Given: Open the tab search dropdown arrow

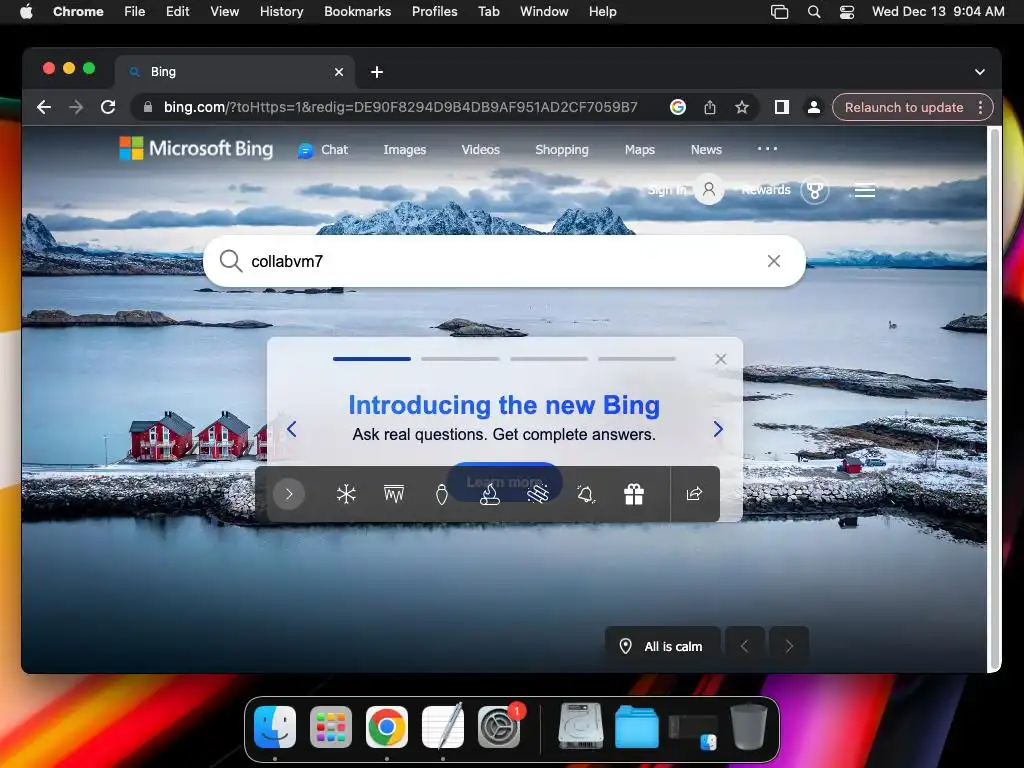Looking at the screenshot, I should click(x=980, y=72).
